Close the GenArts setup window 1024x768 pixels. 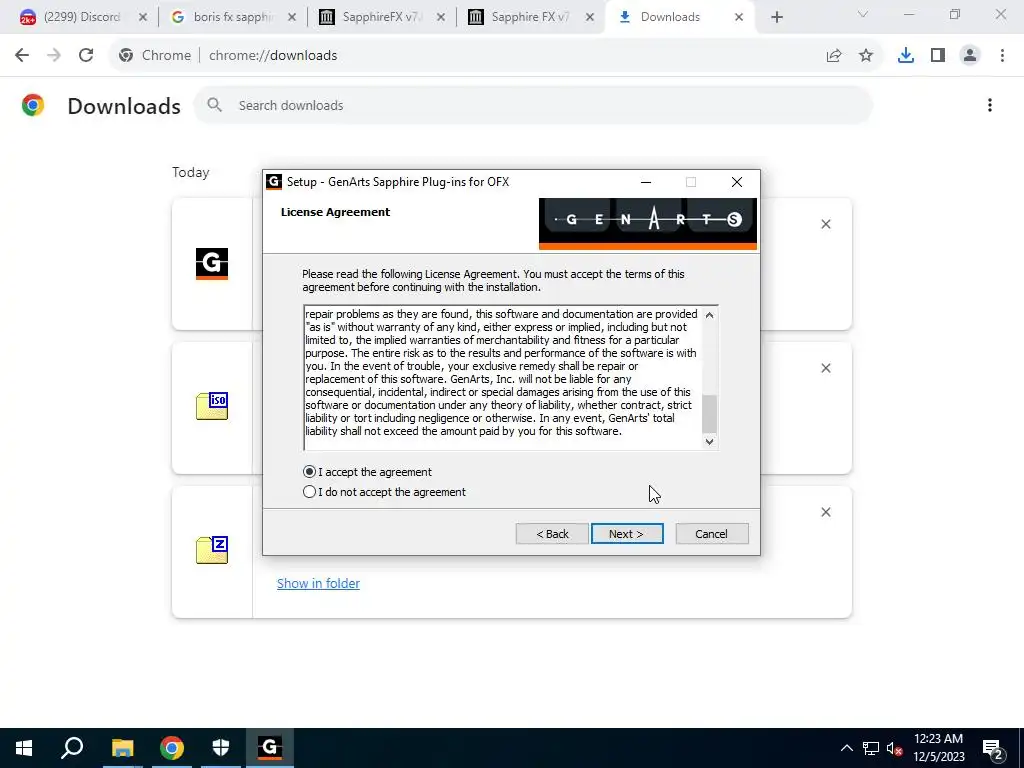[737, 182]
